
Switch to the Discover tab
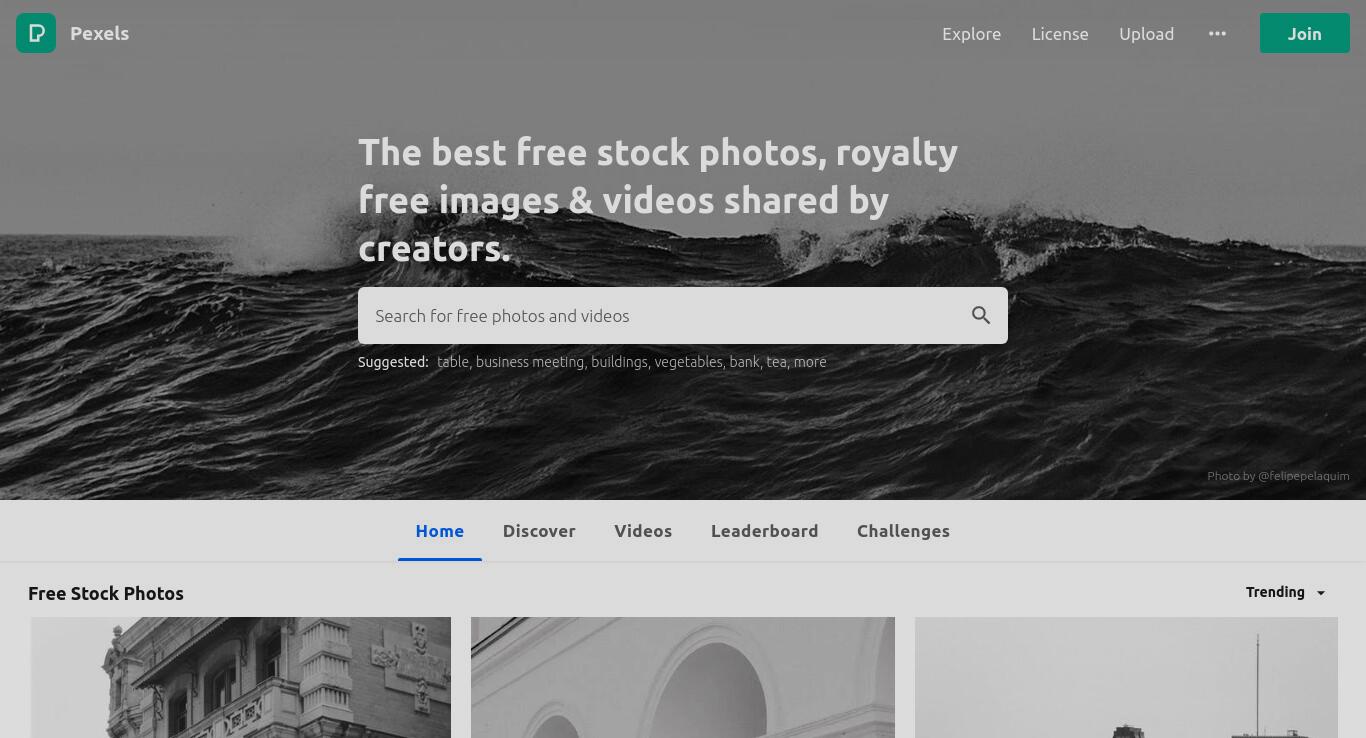click(539, 531)
